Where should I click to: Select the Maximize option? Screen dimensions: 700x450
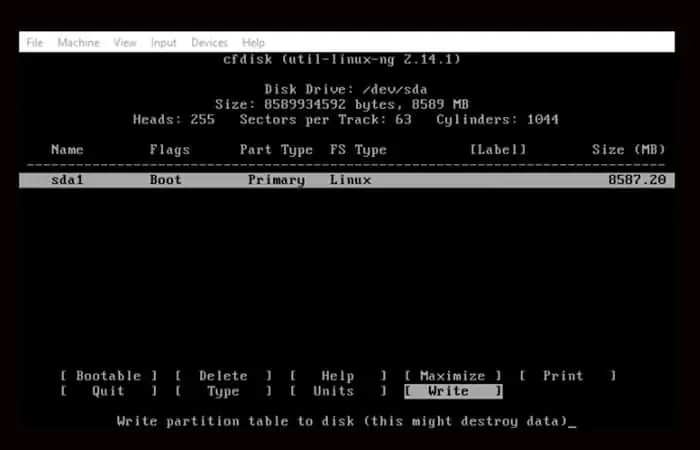[x=453, y=376]
